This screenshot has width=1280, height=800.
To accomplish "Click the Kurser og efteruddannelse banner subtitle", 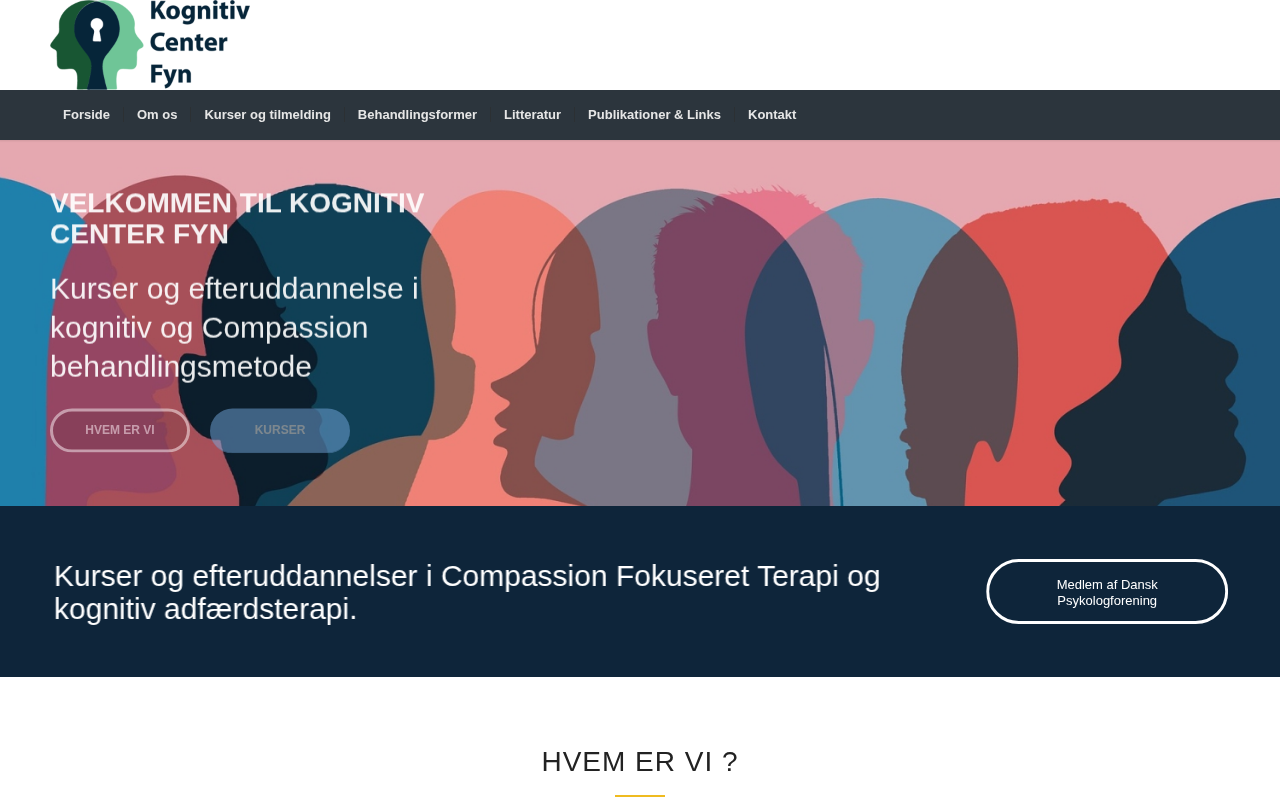I will coord(235,328).
